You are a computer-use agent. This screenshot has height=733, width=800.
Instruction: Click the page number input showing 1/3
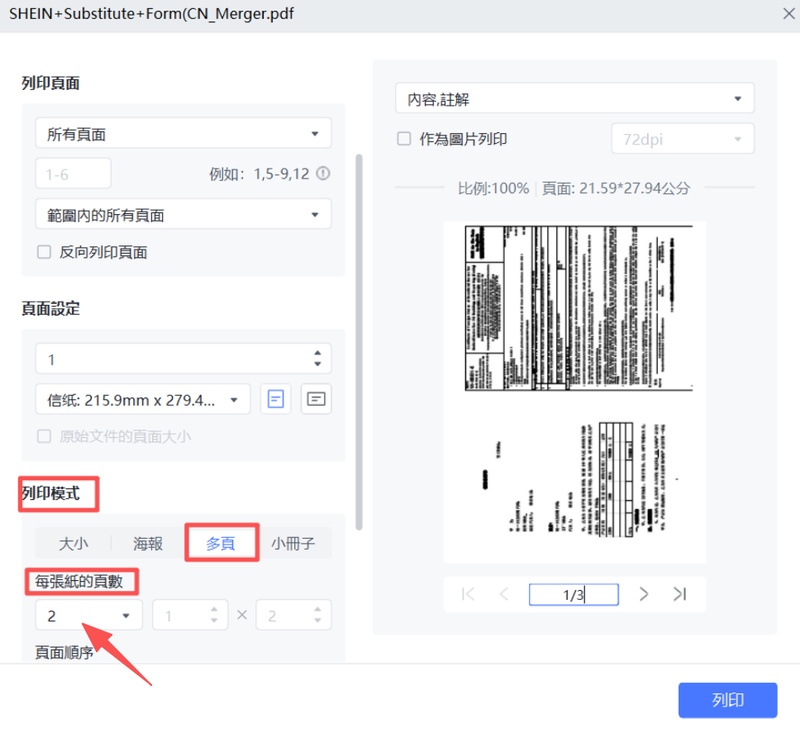[574, 594]
